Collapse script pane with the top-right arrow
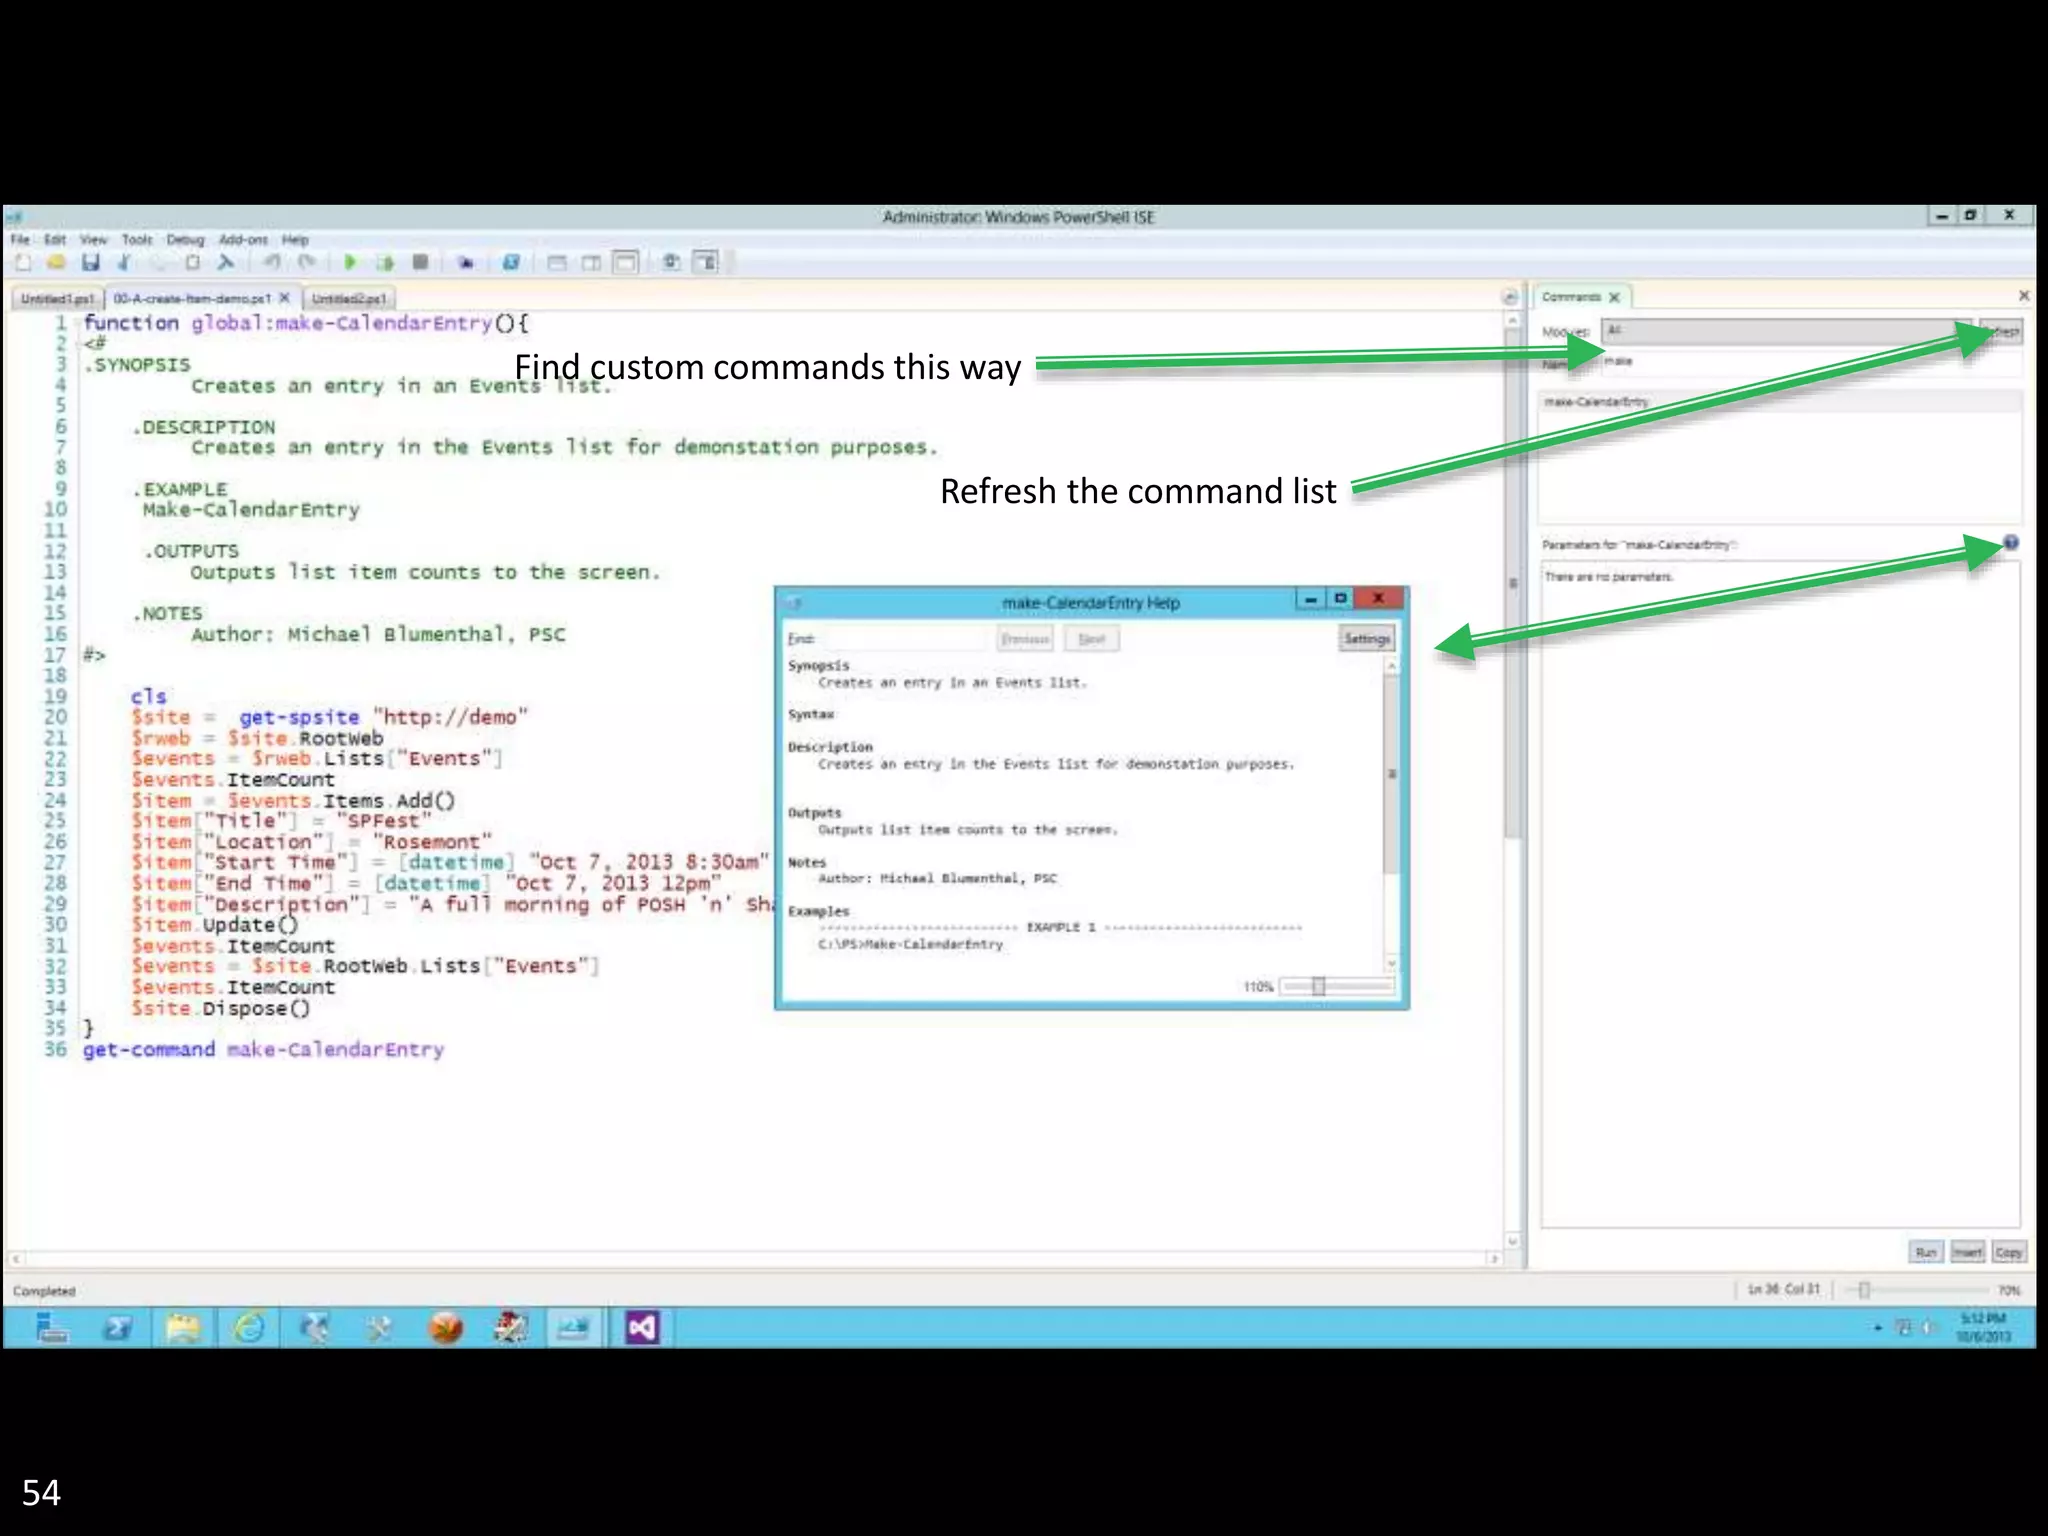The height and width of the screenshot is (1536, 2048). point(1510,297)
